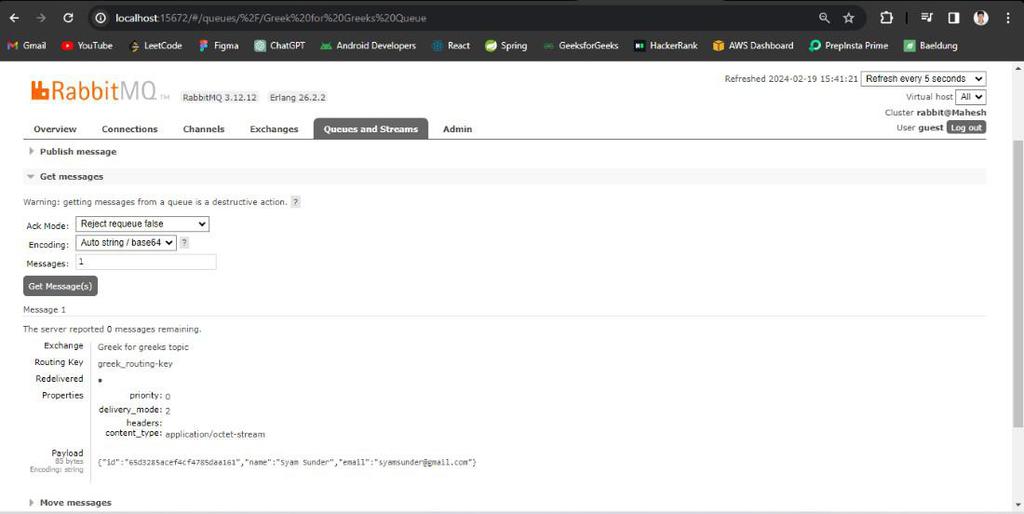Bookmark this page with the star icon
The image size is (1024, 514).
[848, 18]
